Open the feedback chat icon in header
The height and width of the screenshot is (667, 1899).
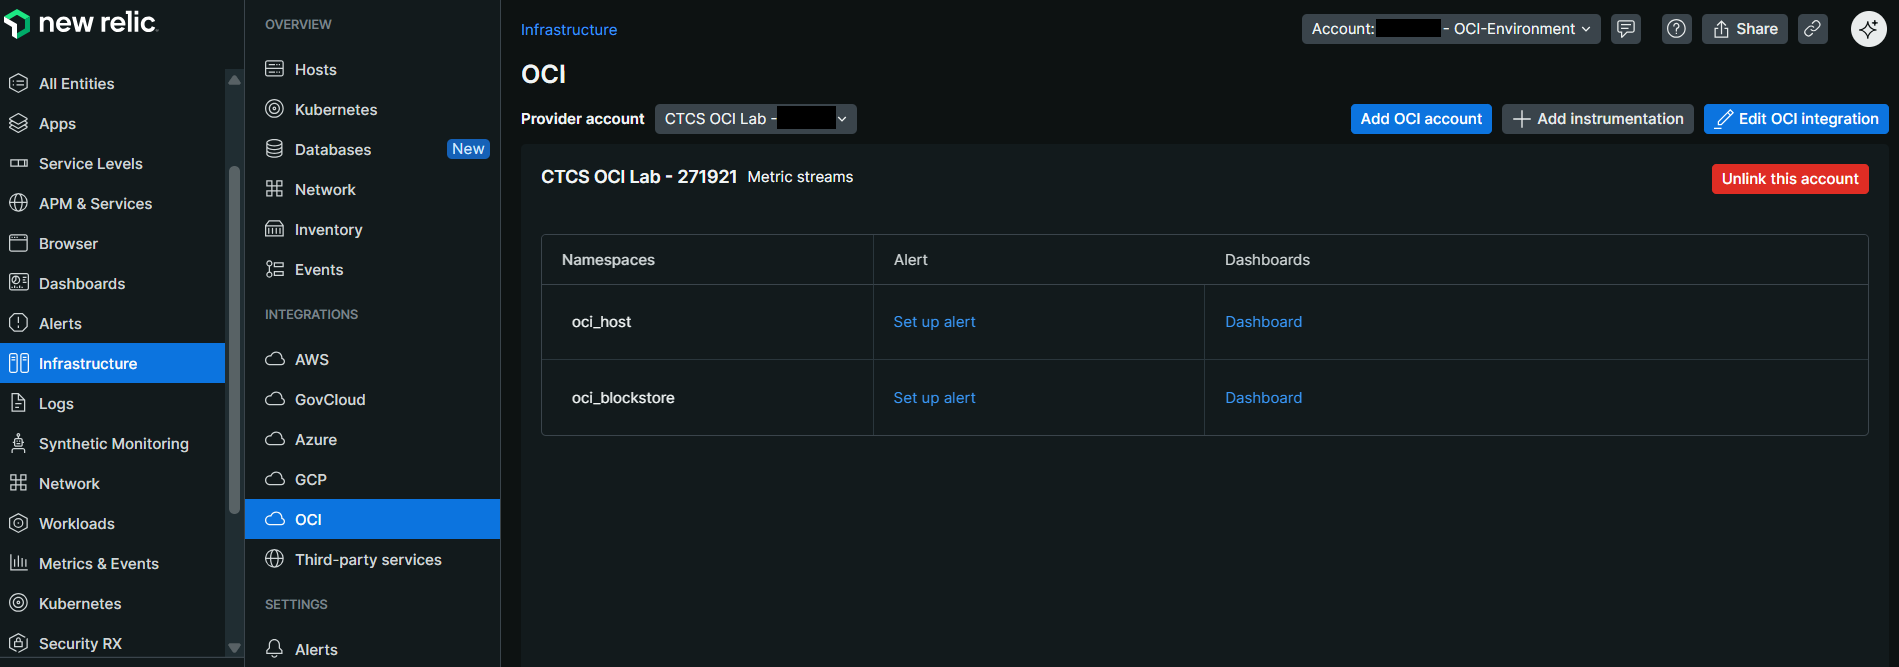click(x=1626, y=29)
